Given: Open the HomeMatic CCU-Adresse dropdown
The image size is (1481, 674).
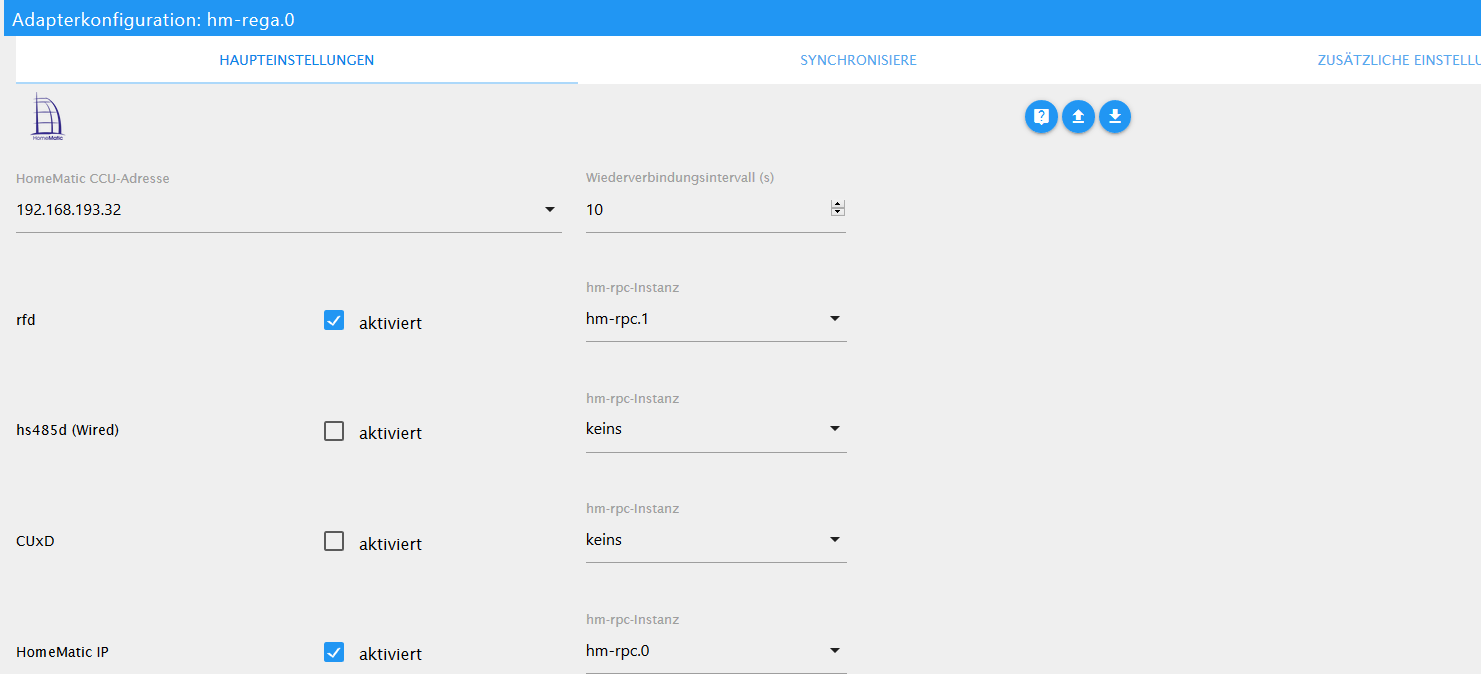Looking at the screenshot, I should tap(289, 210).
